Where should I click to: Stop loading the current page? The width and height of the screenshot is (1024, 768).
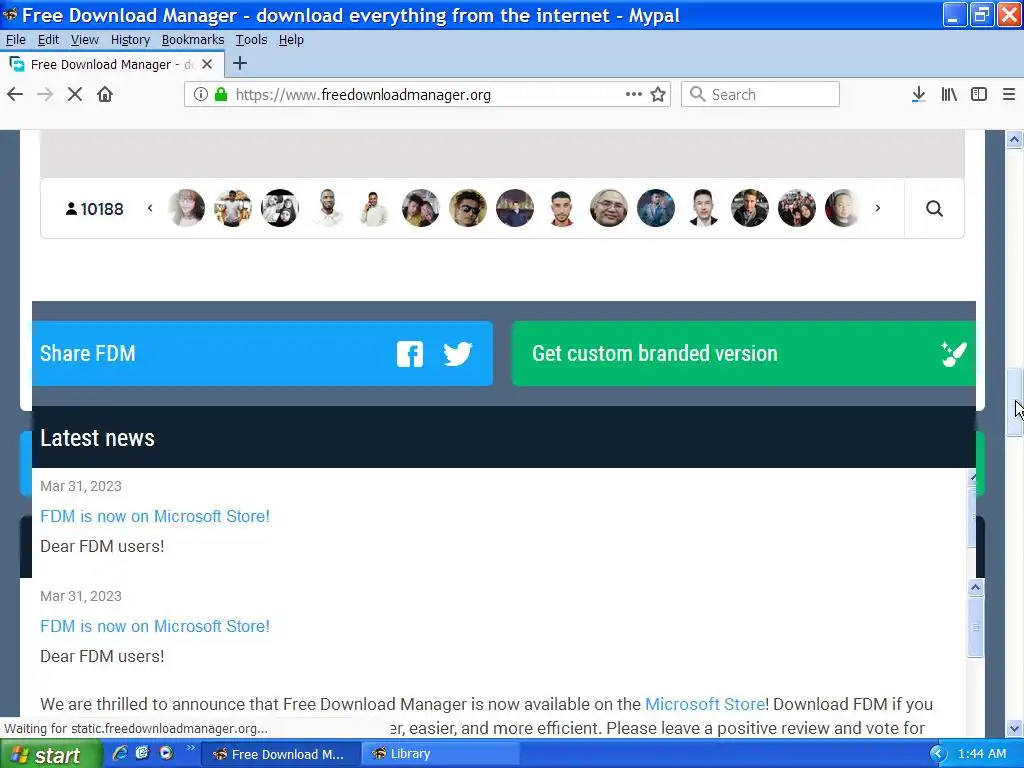coord(75,95)
